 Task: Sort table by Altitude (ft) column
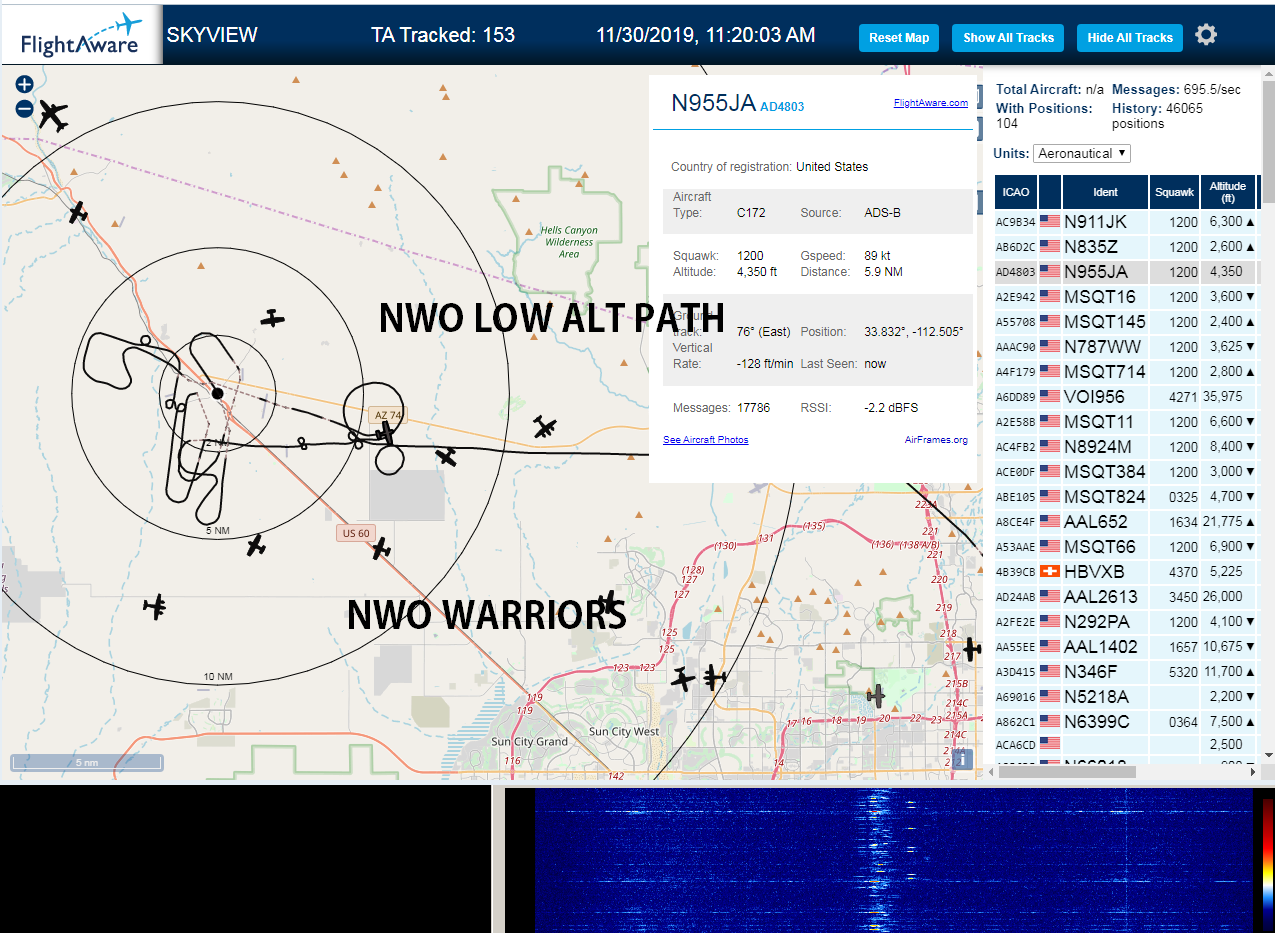tap(1227, 192)
